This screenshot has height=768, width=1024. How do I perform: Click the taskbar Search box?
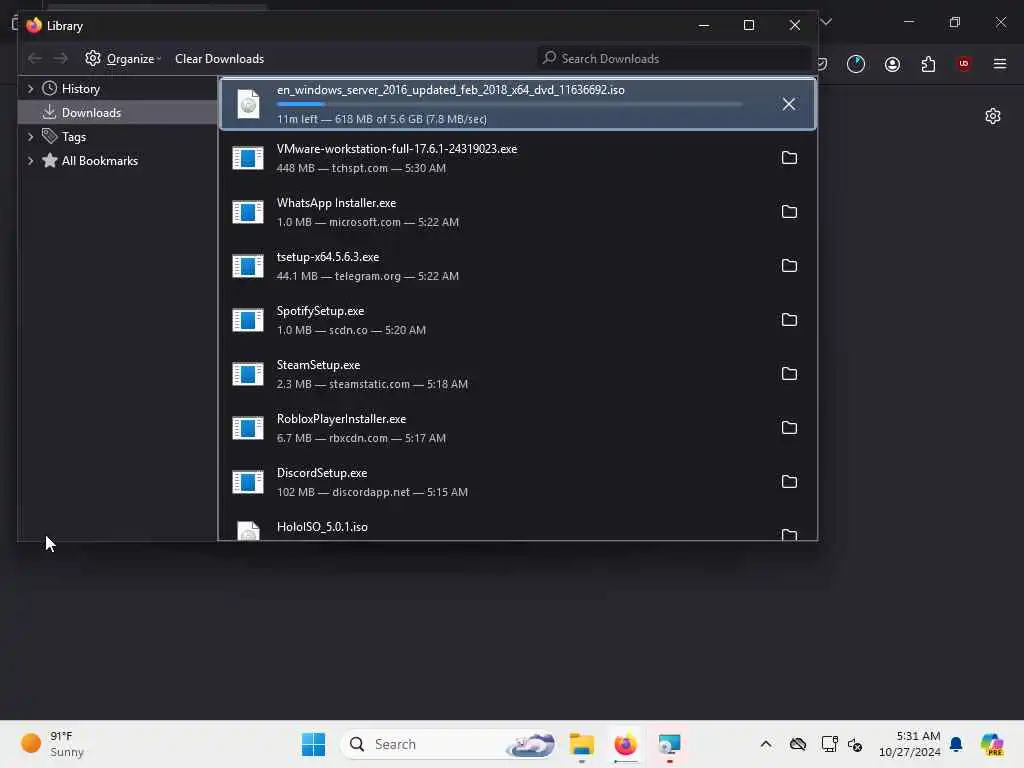point(447,744)
